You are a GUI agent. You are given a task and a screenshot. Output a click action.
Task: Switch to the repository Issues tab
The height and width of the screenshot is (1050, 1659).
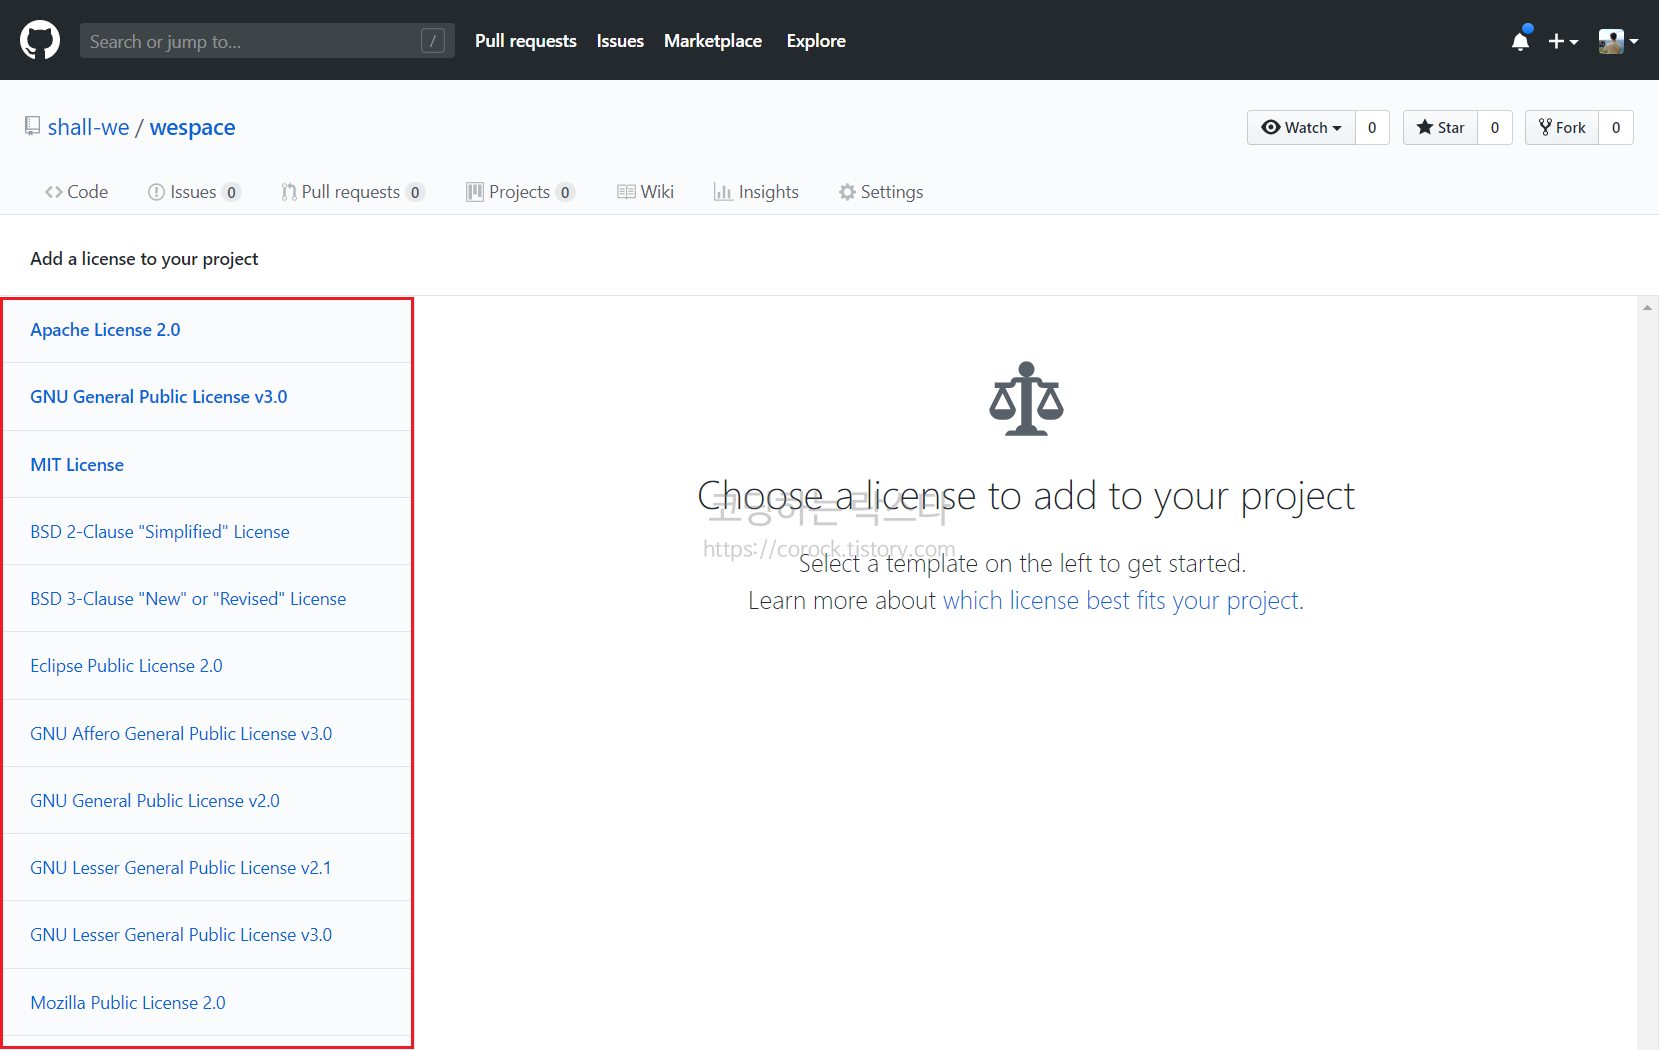194,192
